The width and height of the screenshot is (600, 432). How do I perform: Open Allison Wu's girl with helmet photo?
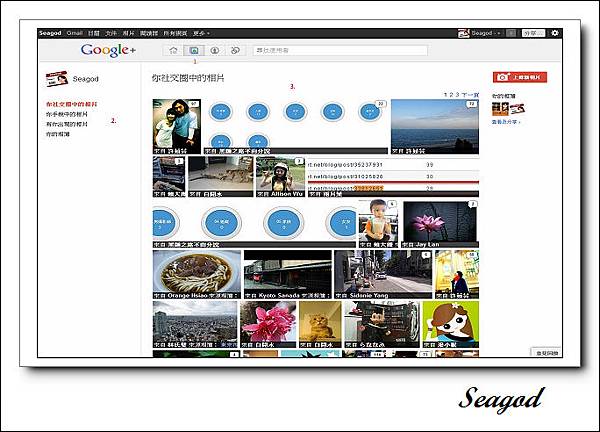(280, 176)
